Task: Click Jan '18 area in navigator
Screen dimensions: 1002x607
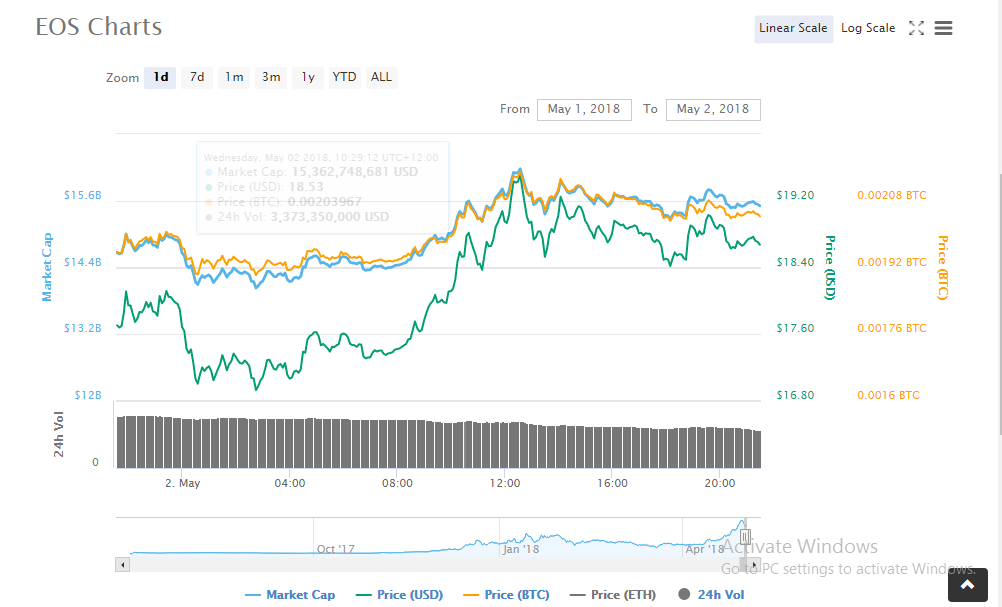Action: point(521,549)
